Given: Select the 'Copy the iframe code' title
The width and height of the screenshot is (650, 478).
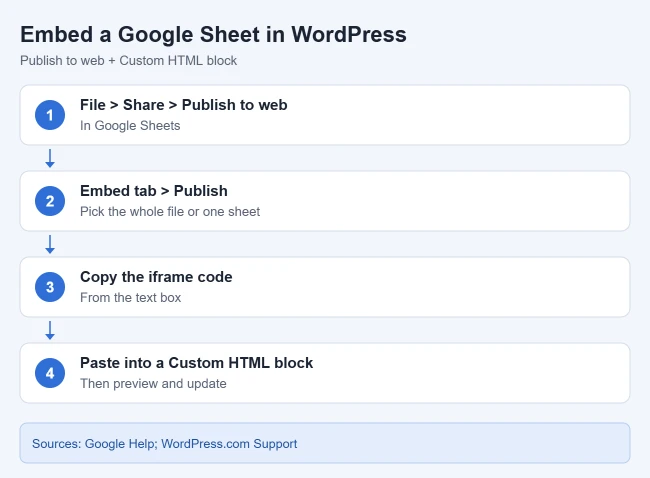Looking at the screenshot, I should pyautogui.click(x=156, y=277).
